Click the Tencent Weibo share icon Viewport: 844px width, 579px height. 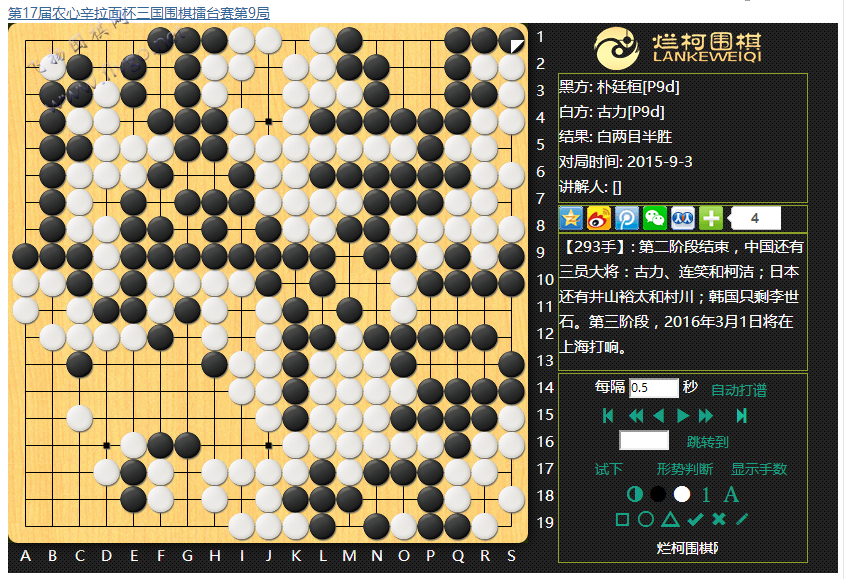627,218
